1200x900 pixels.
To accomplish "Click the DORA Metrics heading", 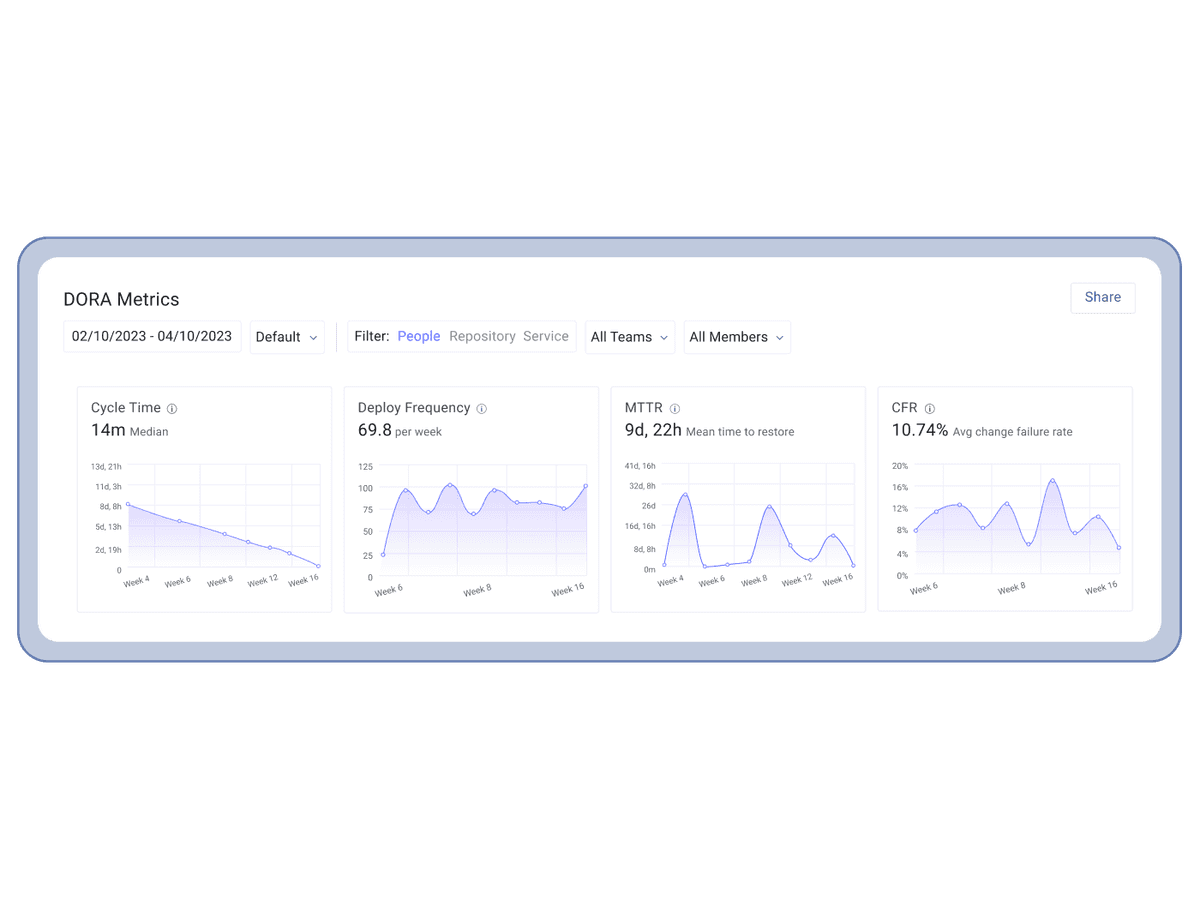I will [x=121, y=299].
